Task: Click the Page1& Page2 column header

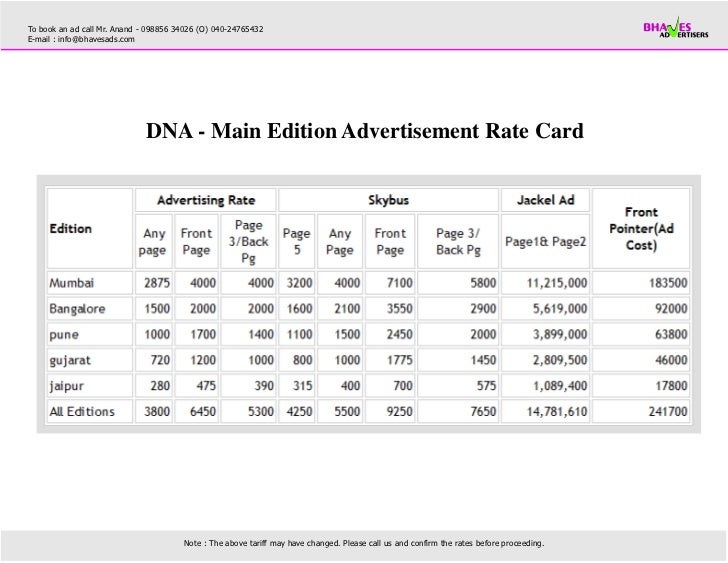Action: point(546,241)
